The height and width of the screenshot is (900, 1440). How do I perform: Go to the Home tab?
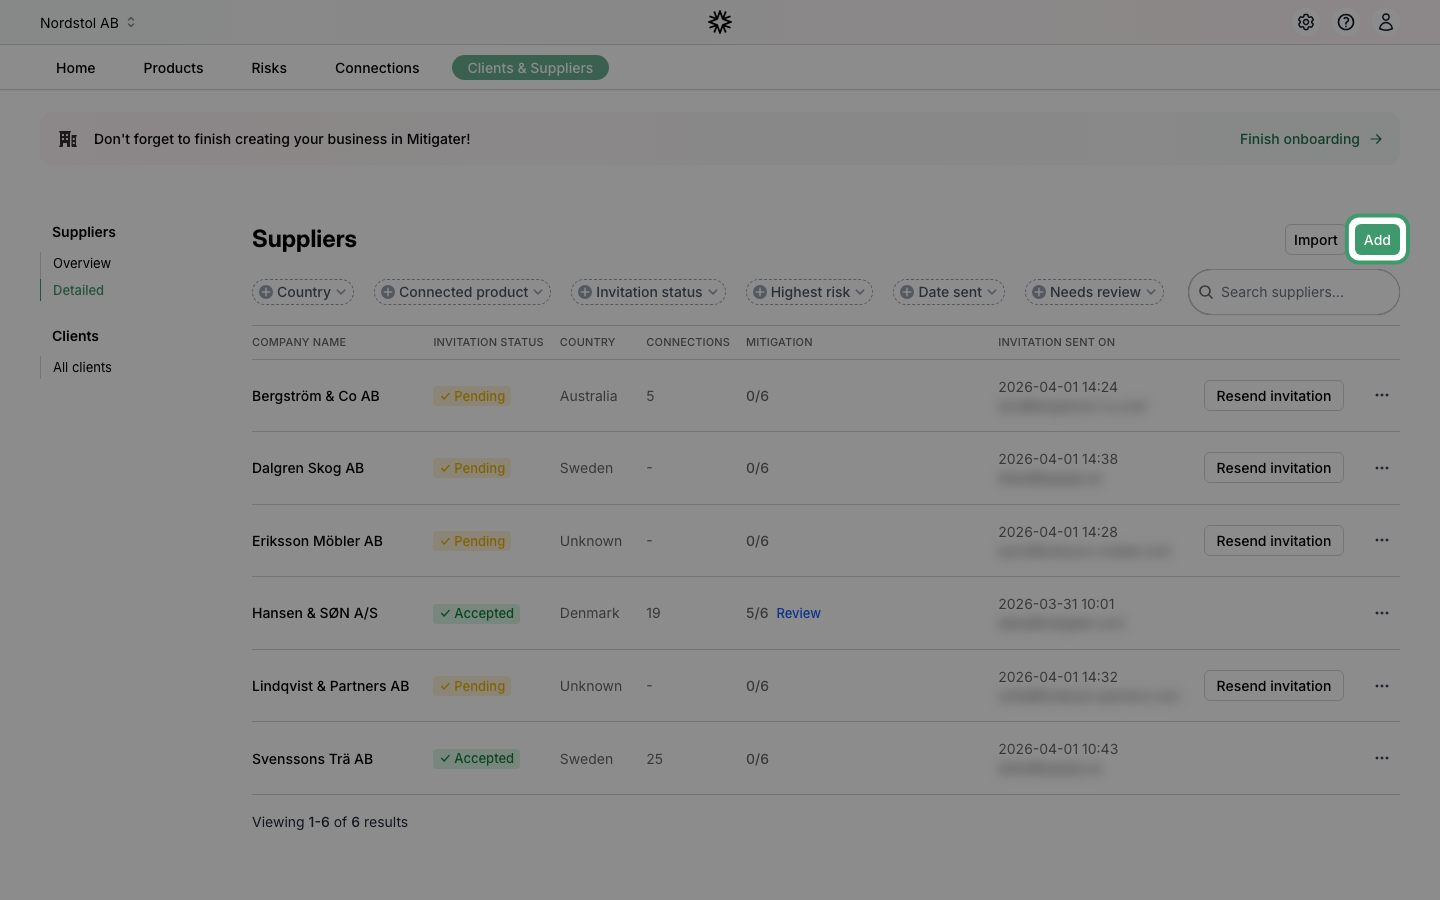pyautogui.click(x=76, y=68)
